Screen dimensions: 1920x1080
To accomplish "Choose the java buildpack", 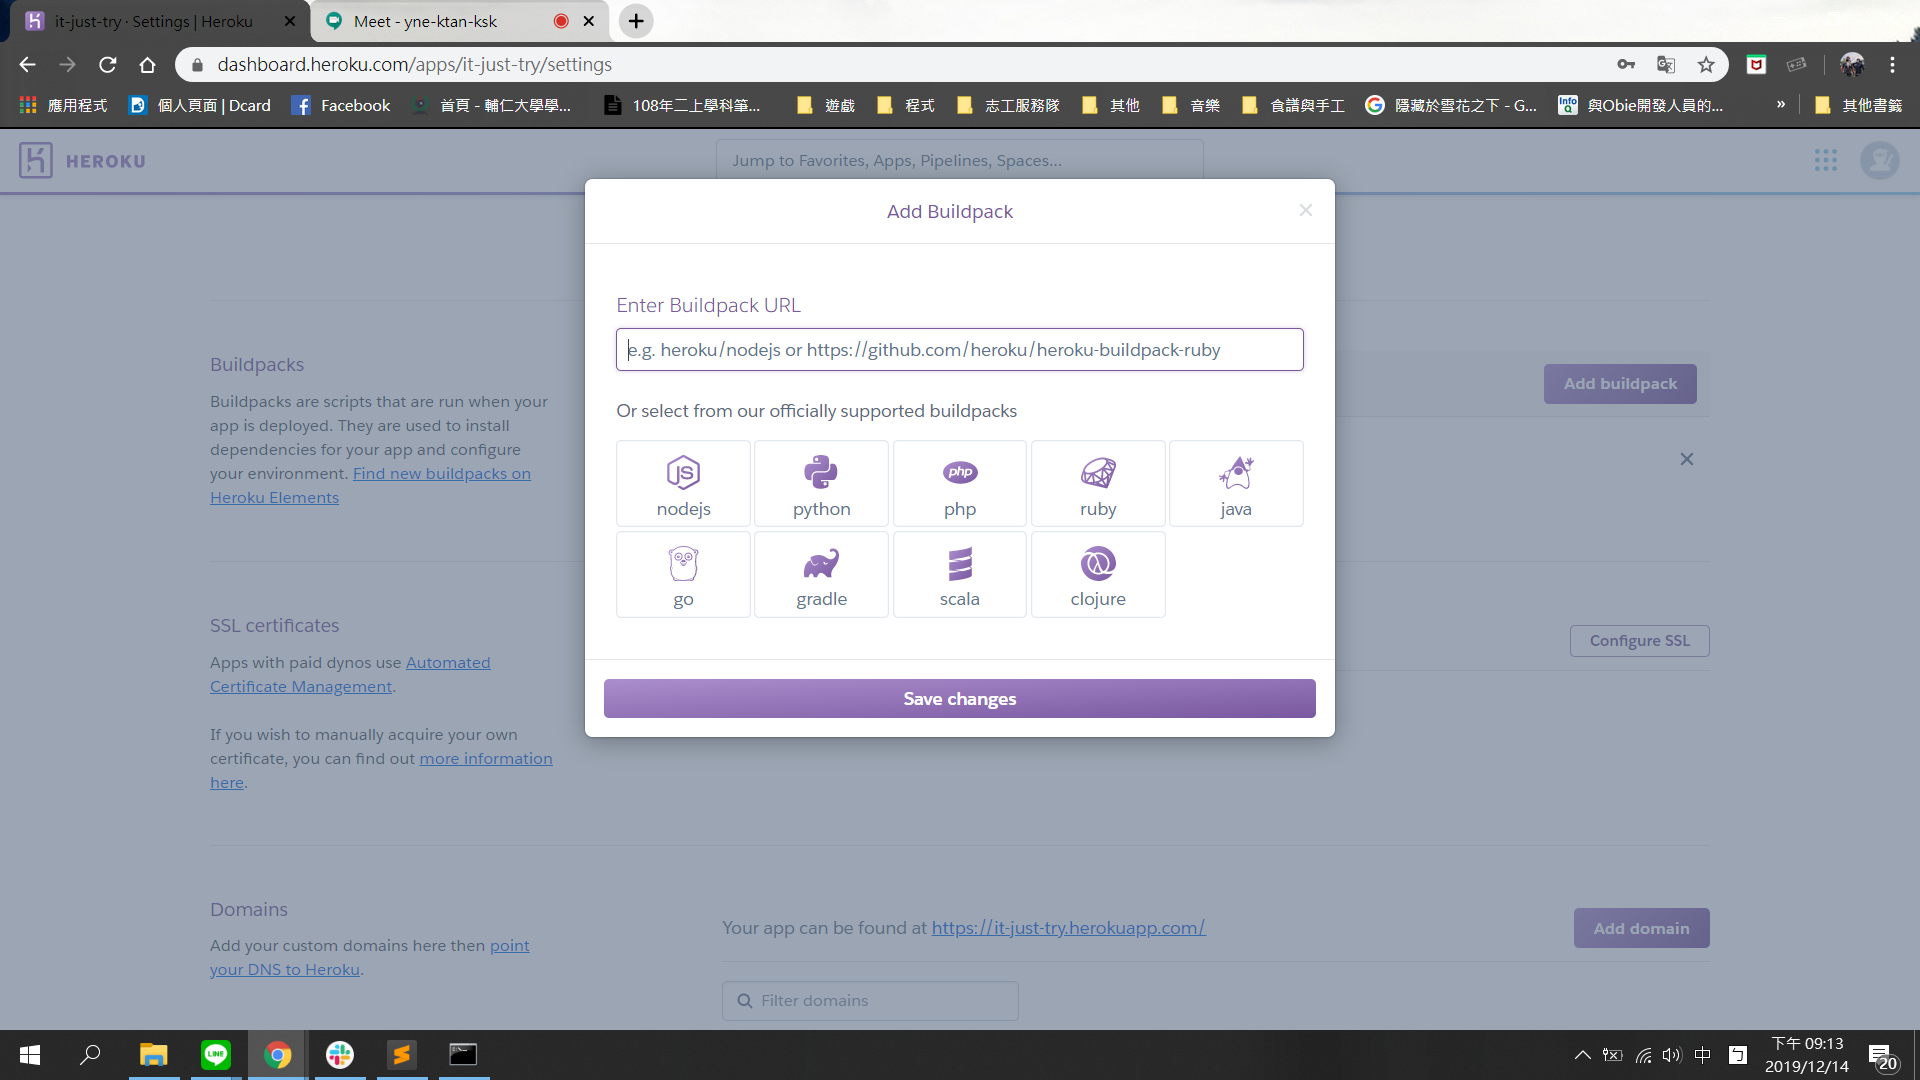I will [1235, 484].
